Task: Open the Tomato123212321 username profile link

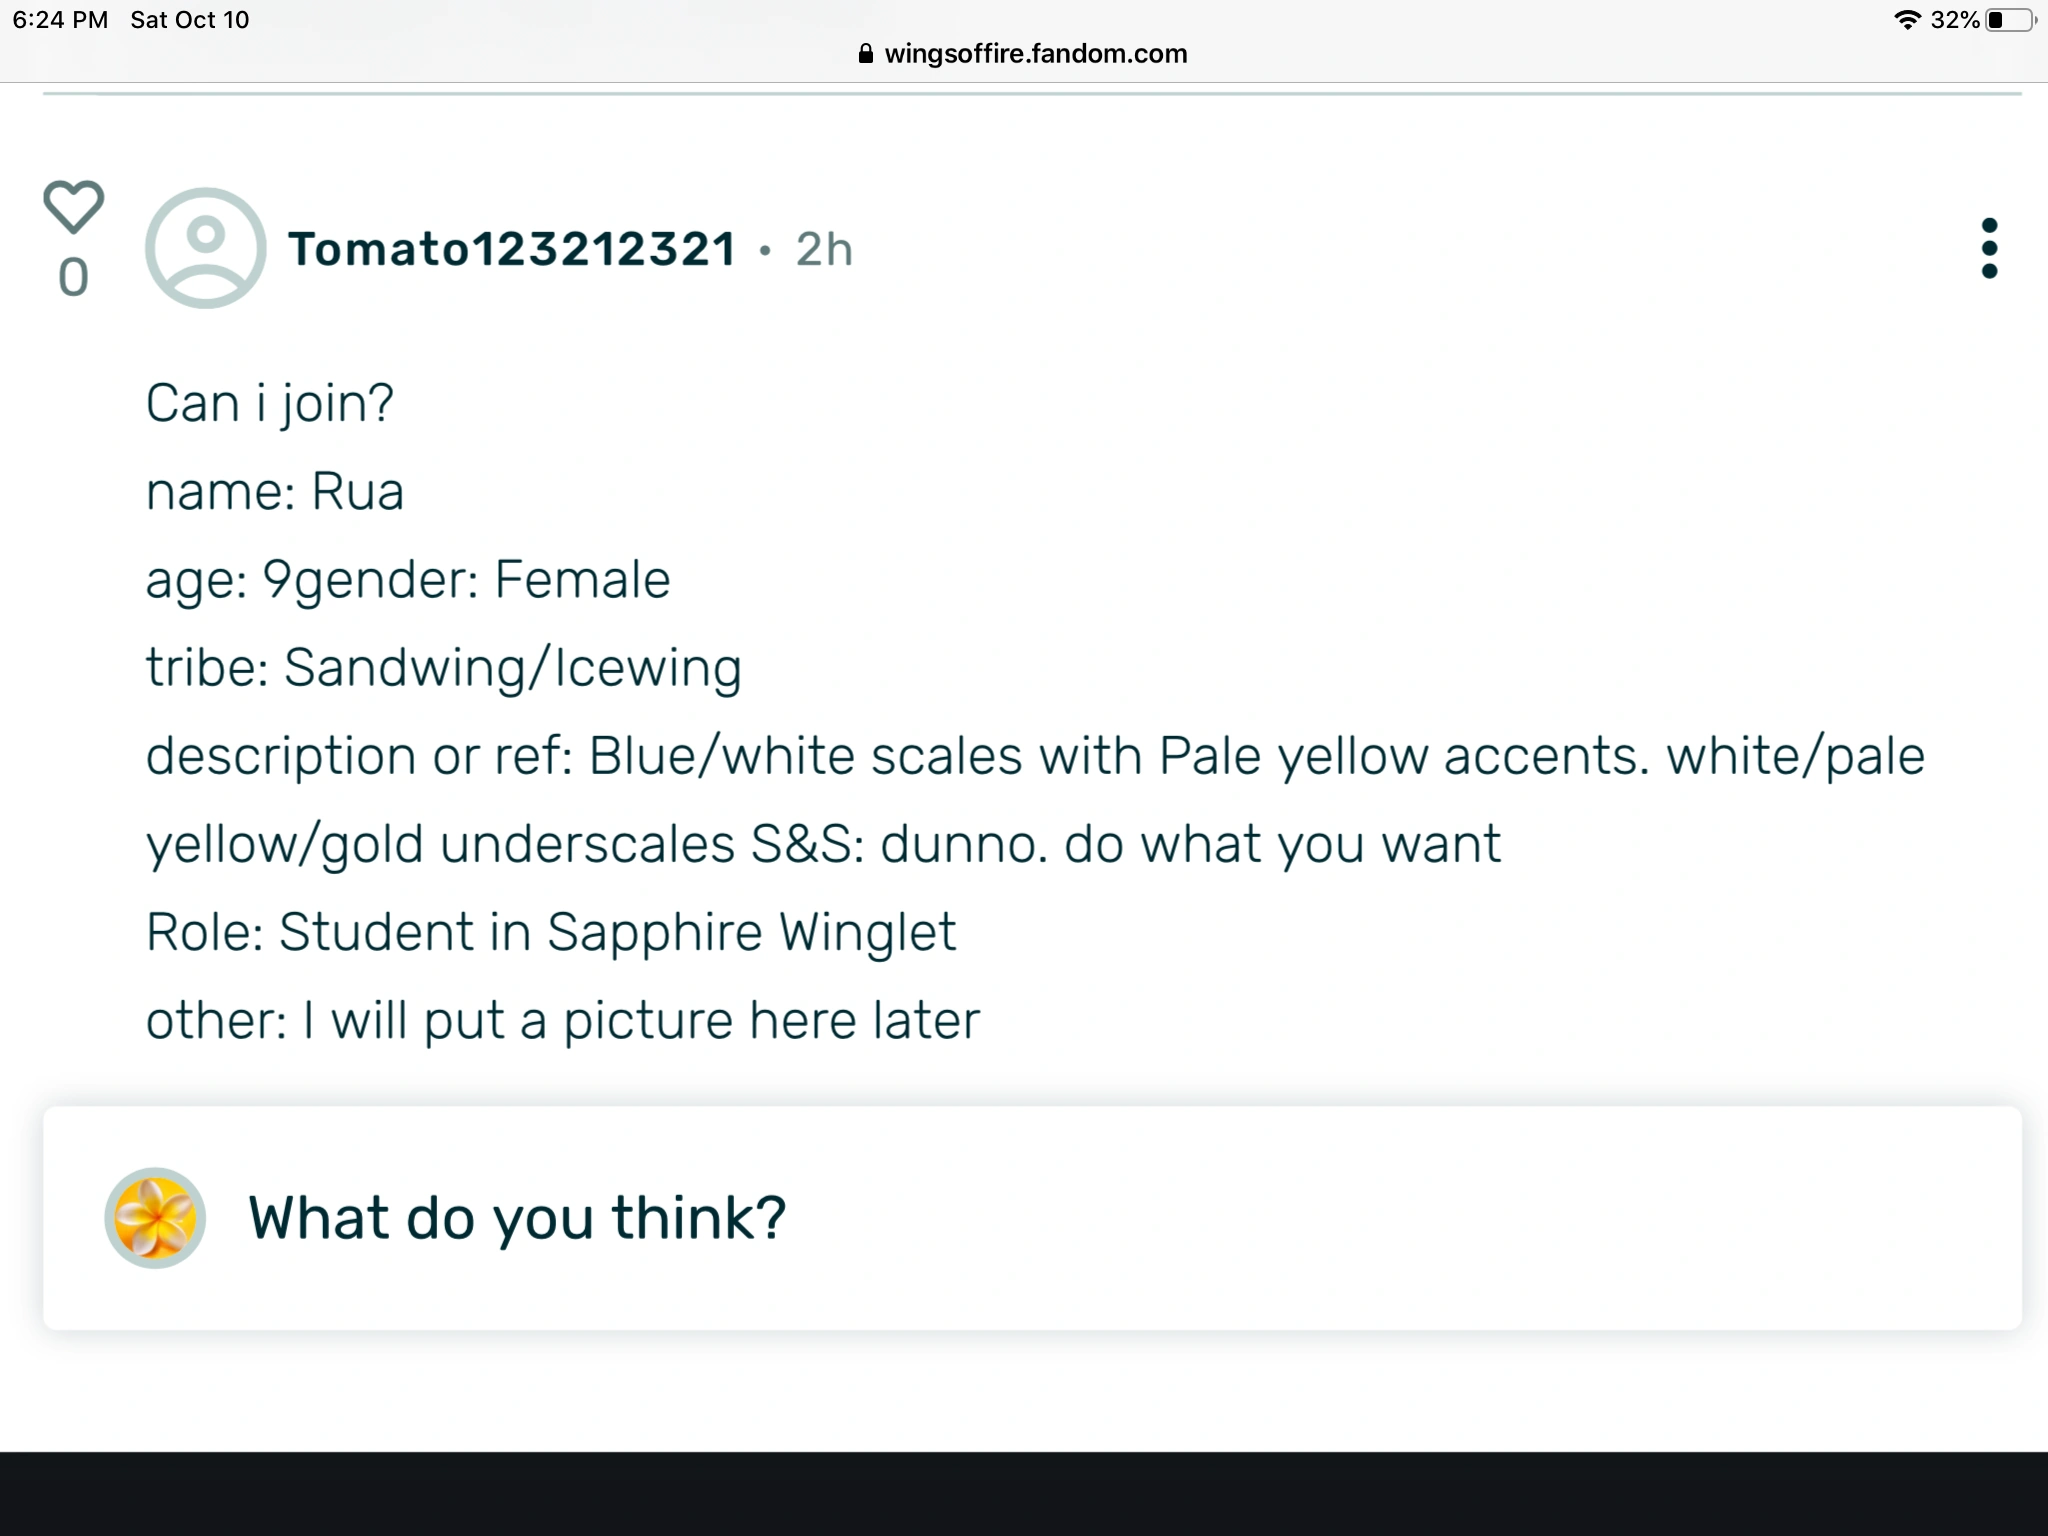Action: click(511, 249)
